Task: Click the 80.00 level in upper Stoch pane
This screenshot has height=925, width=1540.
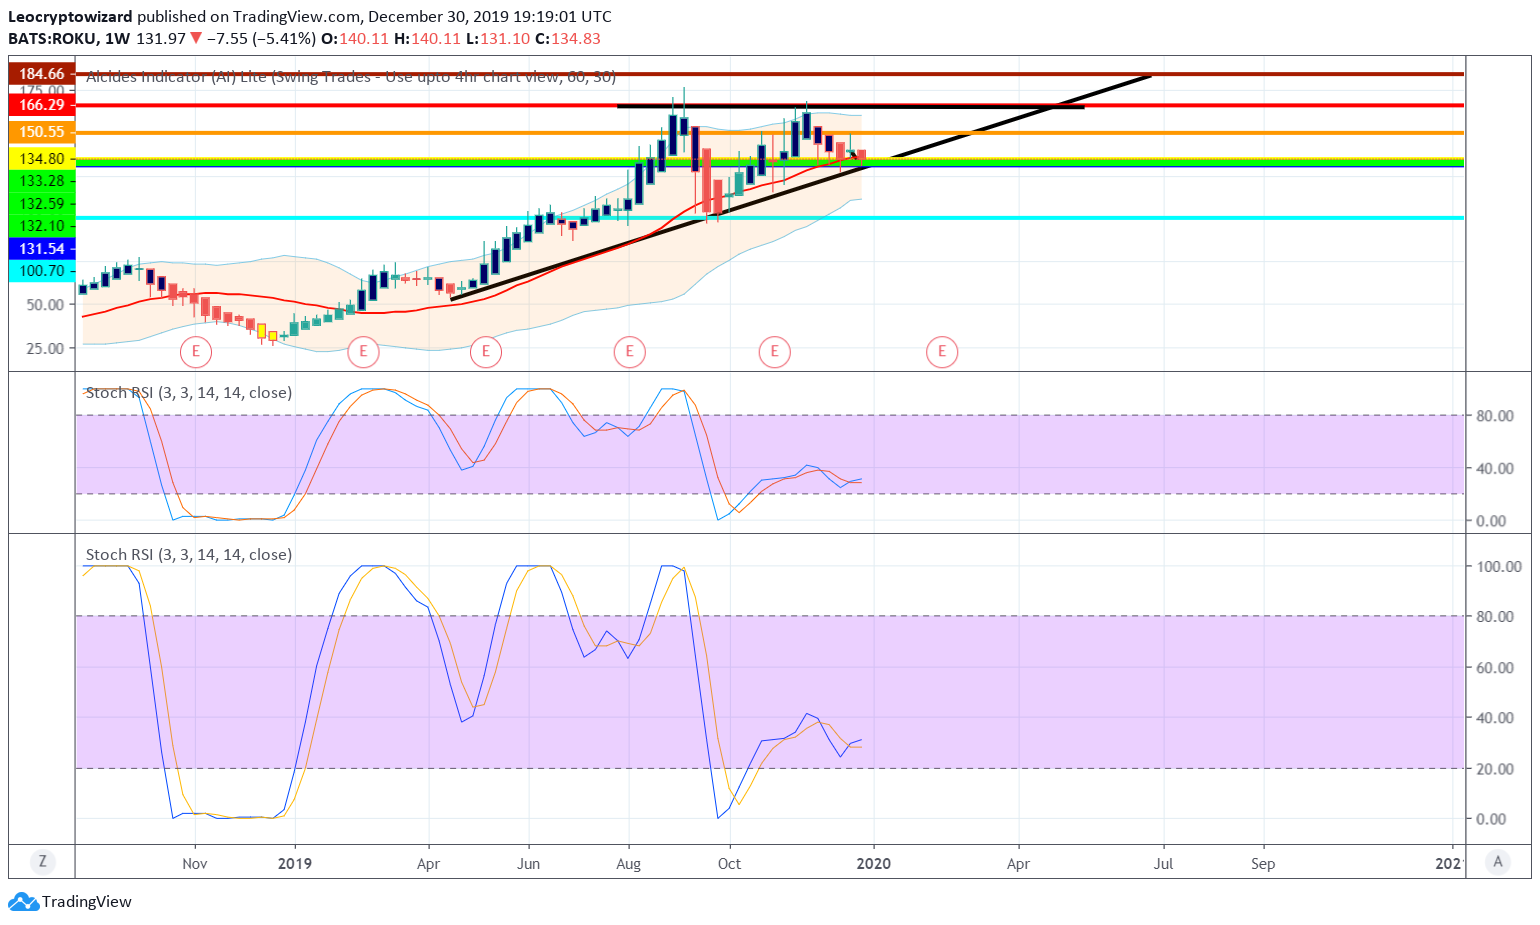Action: click(x=1495, y=416)
